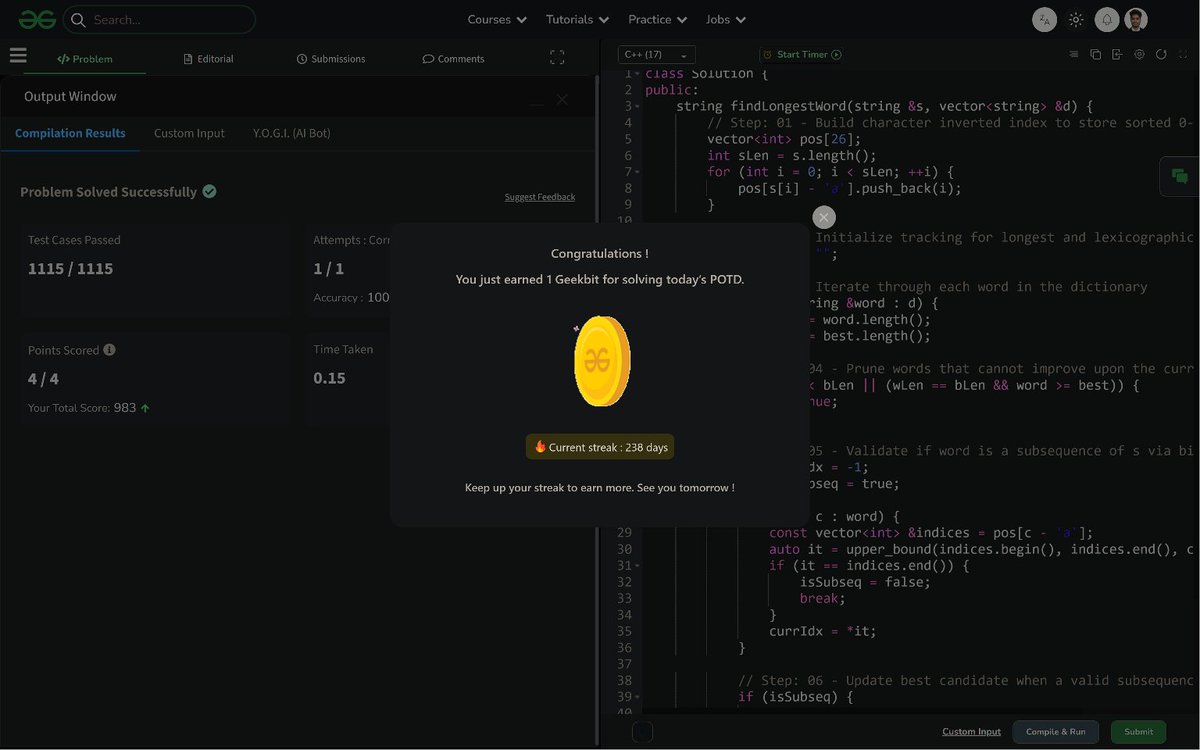This screenshot has width=1200, height=750.
Task: Collapse the code fold at line 3
Action: 637,107
